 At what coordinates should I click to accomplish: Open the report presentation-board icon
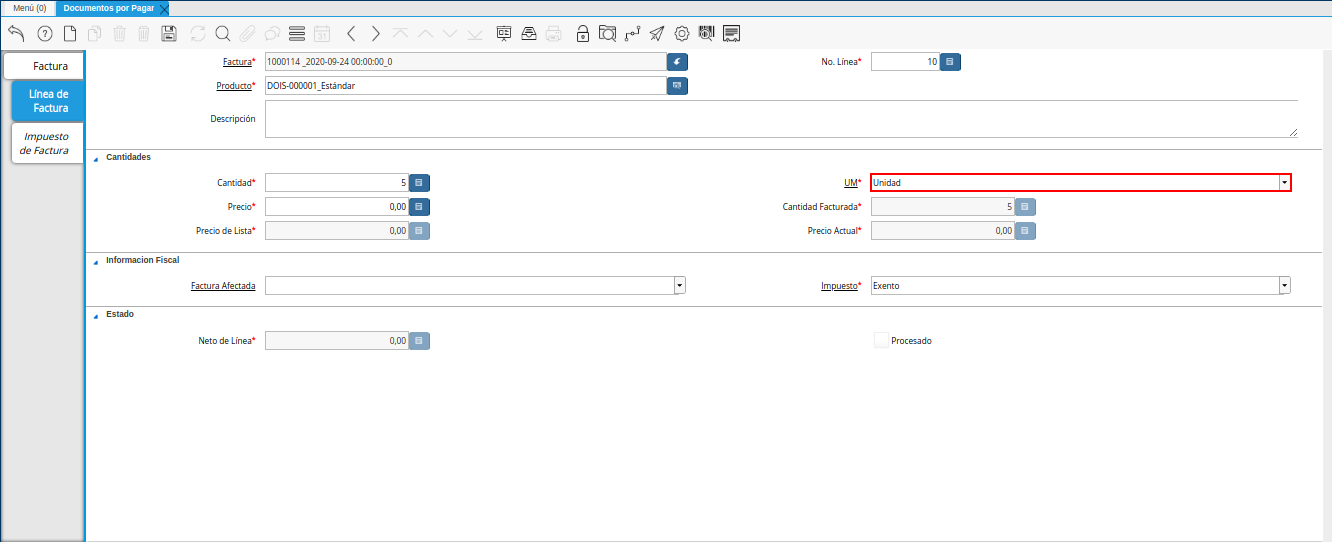504,33
